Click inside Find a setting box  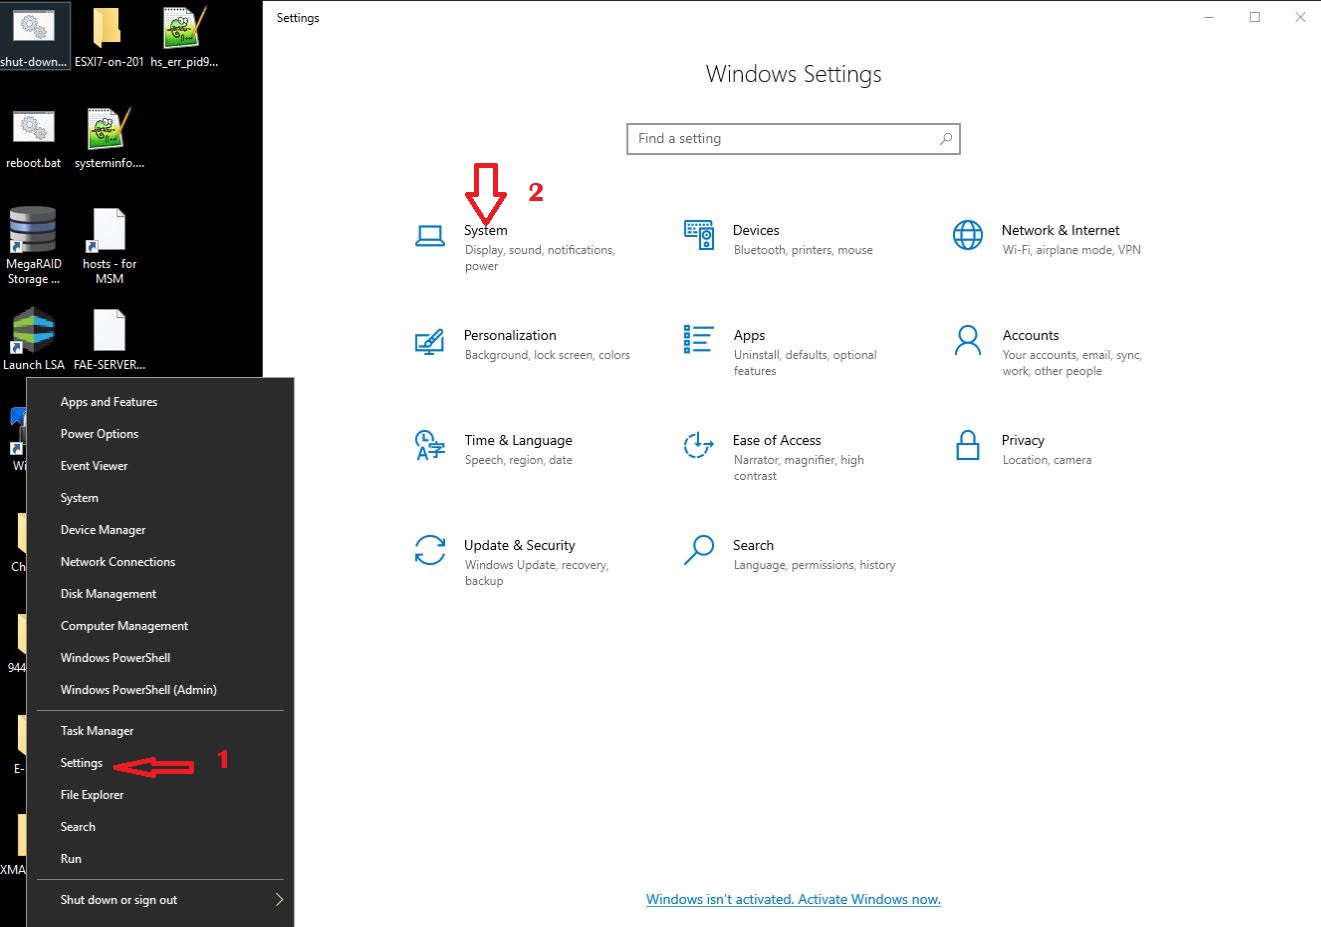[x=793, y=139]
